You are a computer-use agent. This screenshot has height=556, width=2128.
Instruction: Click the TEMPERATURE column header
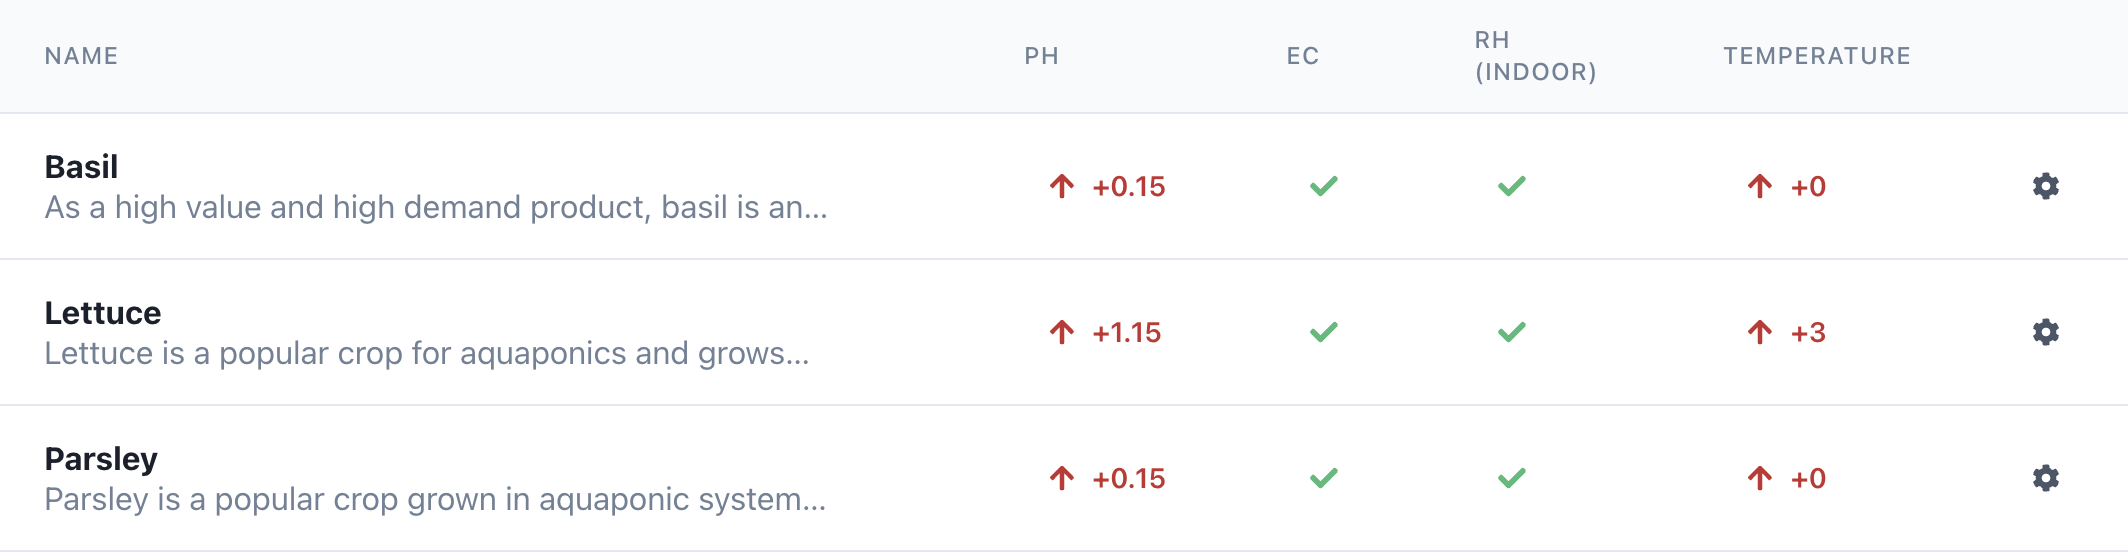(1816, 56)
